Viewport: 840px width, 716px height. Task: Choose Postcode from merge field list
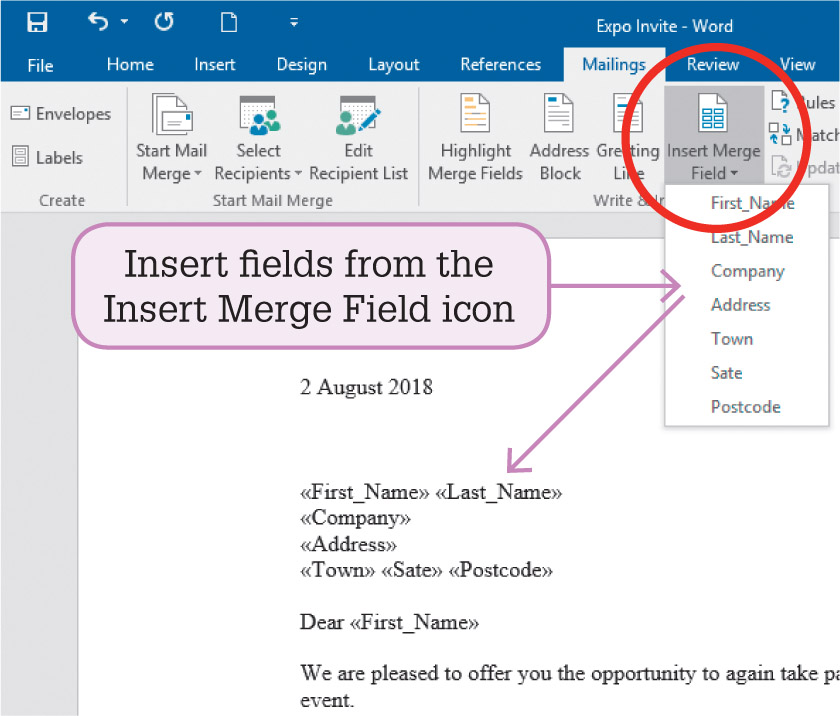tap(747, 407)
